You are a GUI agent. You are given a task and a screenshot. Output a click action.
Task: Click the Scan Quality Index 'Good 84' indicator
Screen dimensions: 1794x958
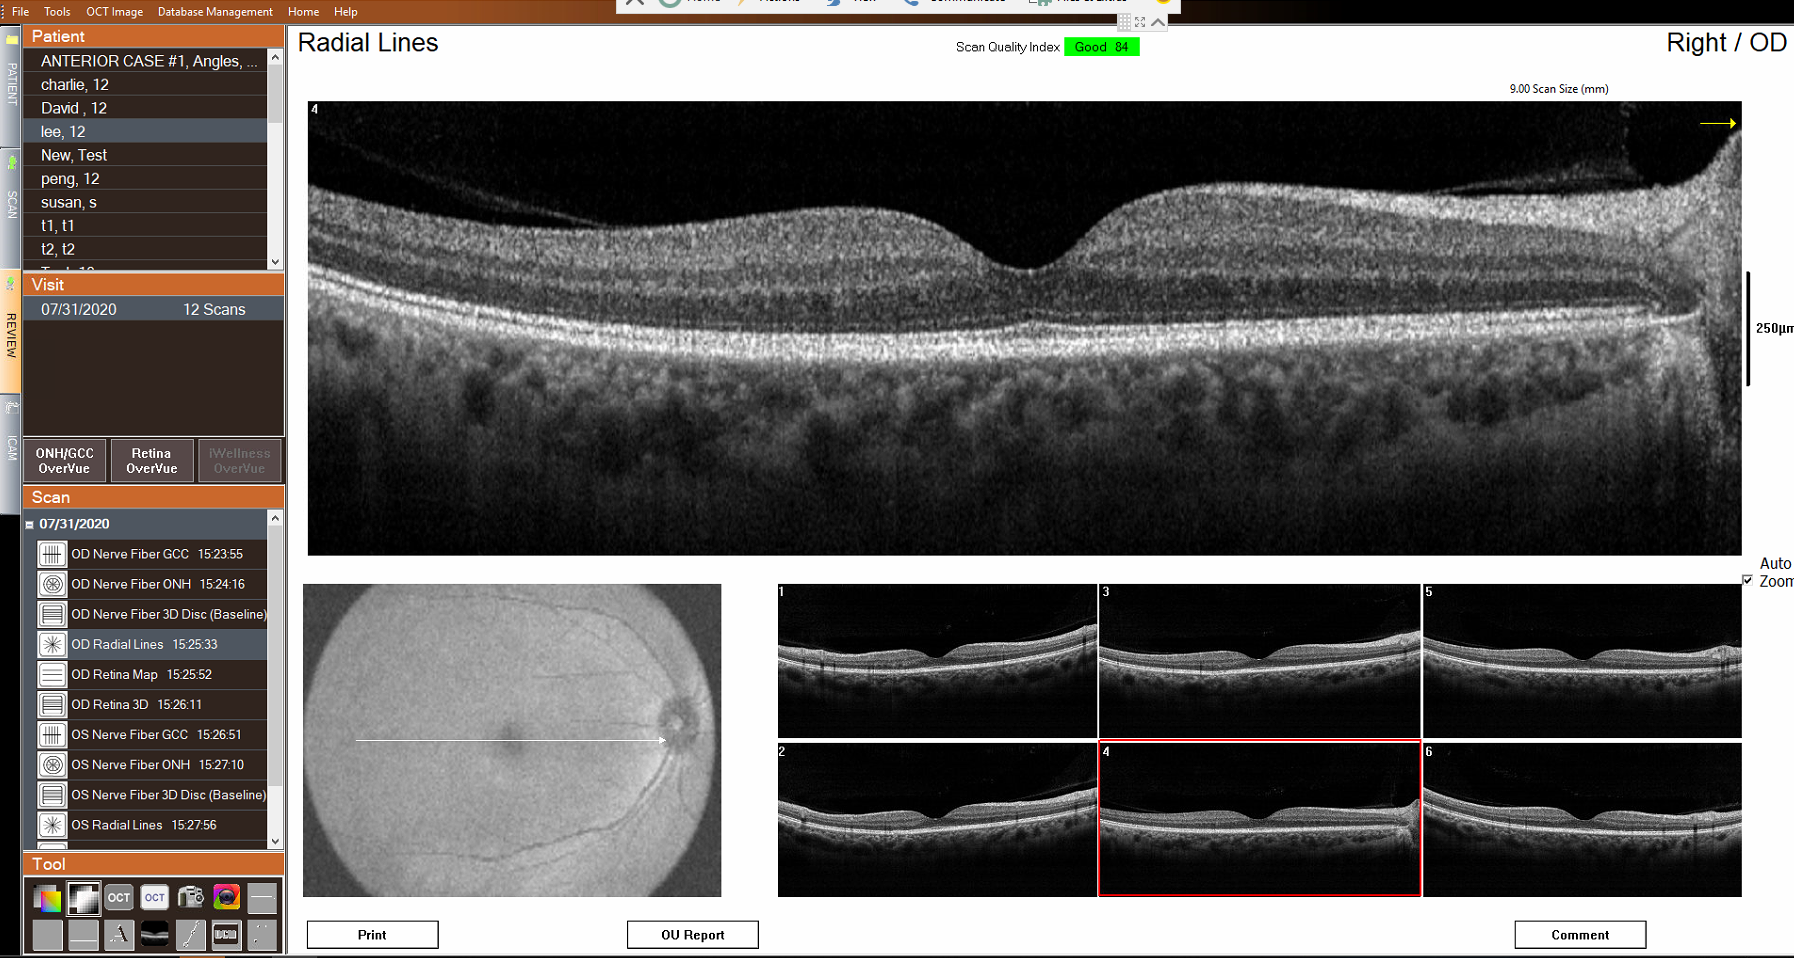pos(1101,47)
